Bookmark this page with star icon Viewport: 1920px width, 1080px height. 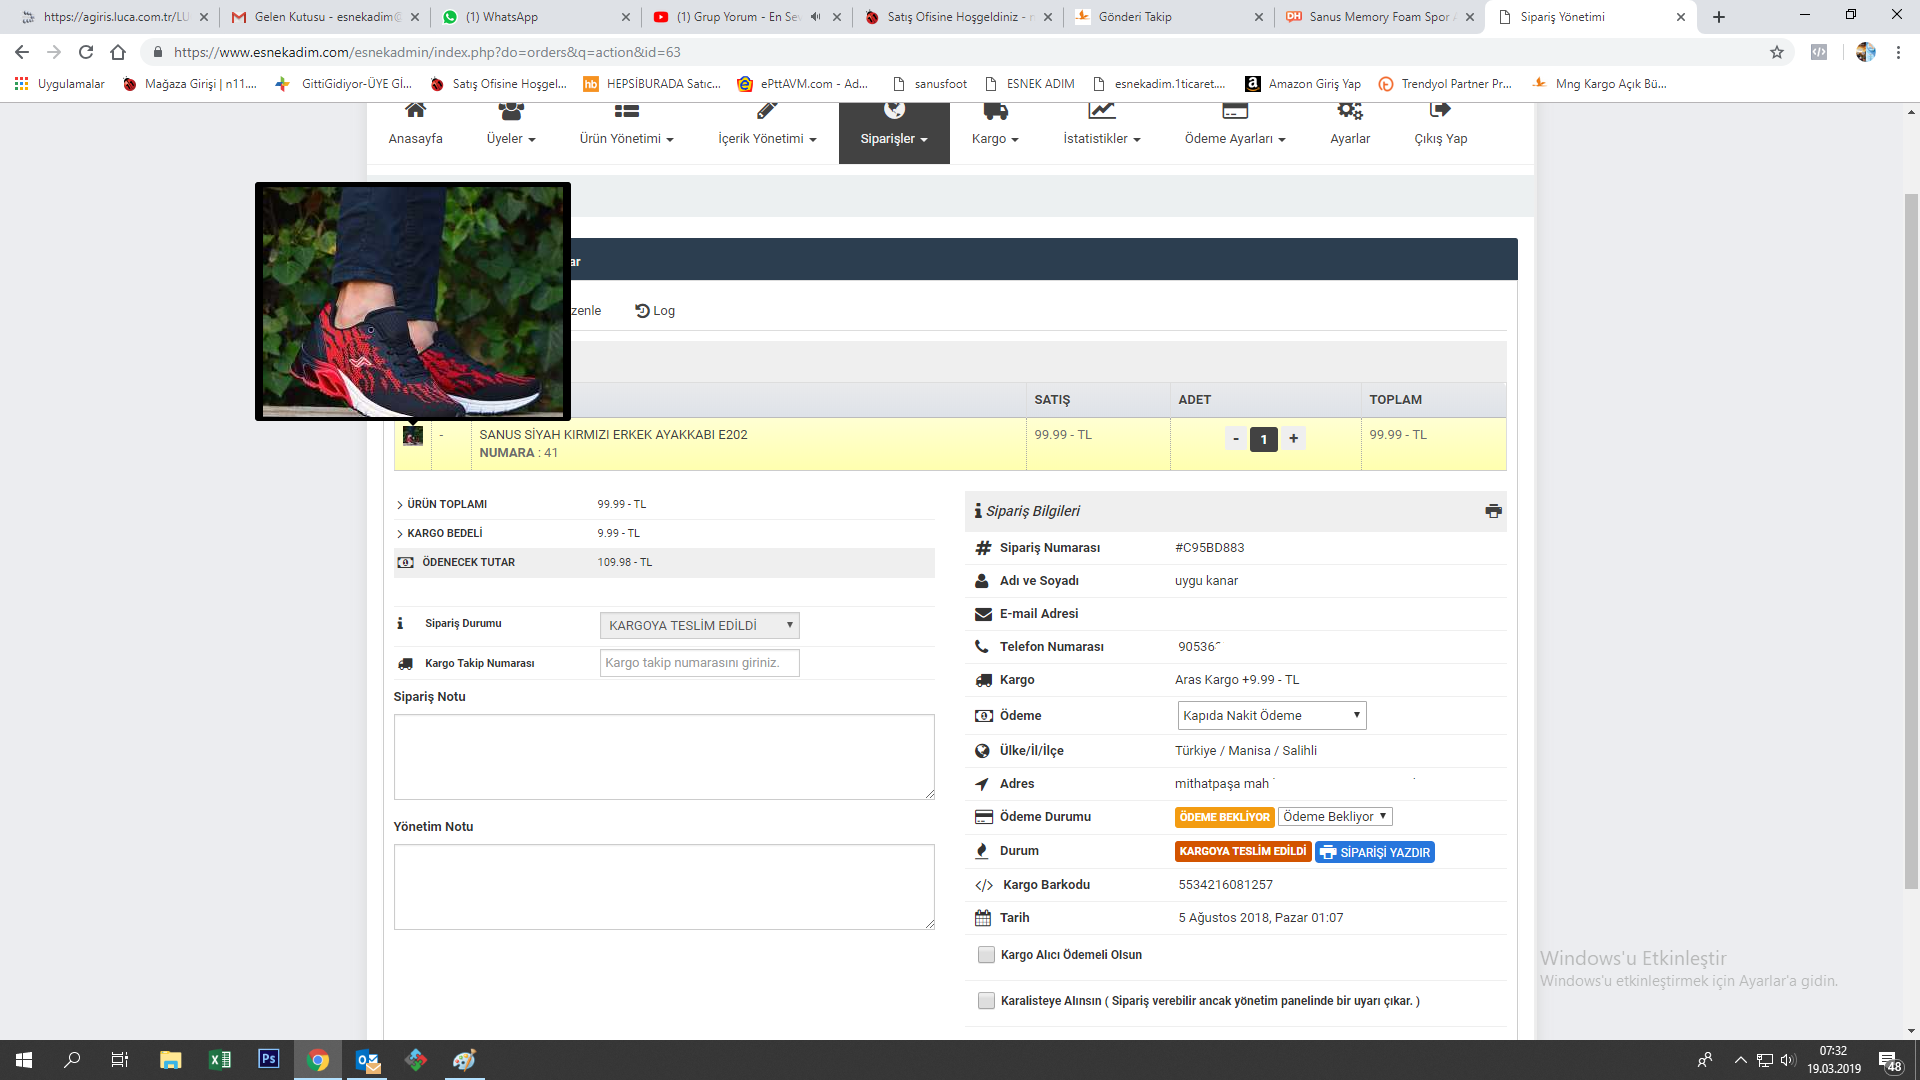click(1777, 52)
